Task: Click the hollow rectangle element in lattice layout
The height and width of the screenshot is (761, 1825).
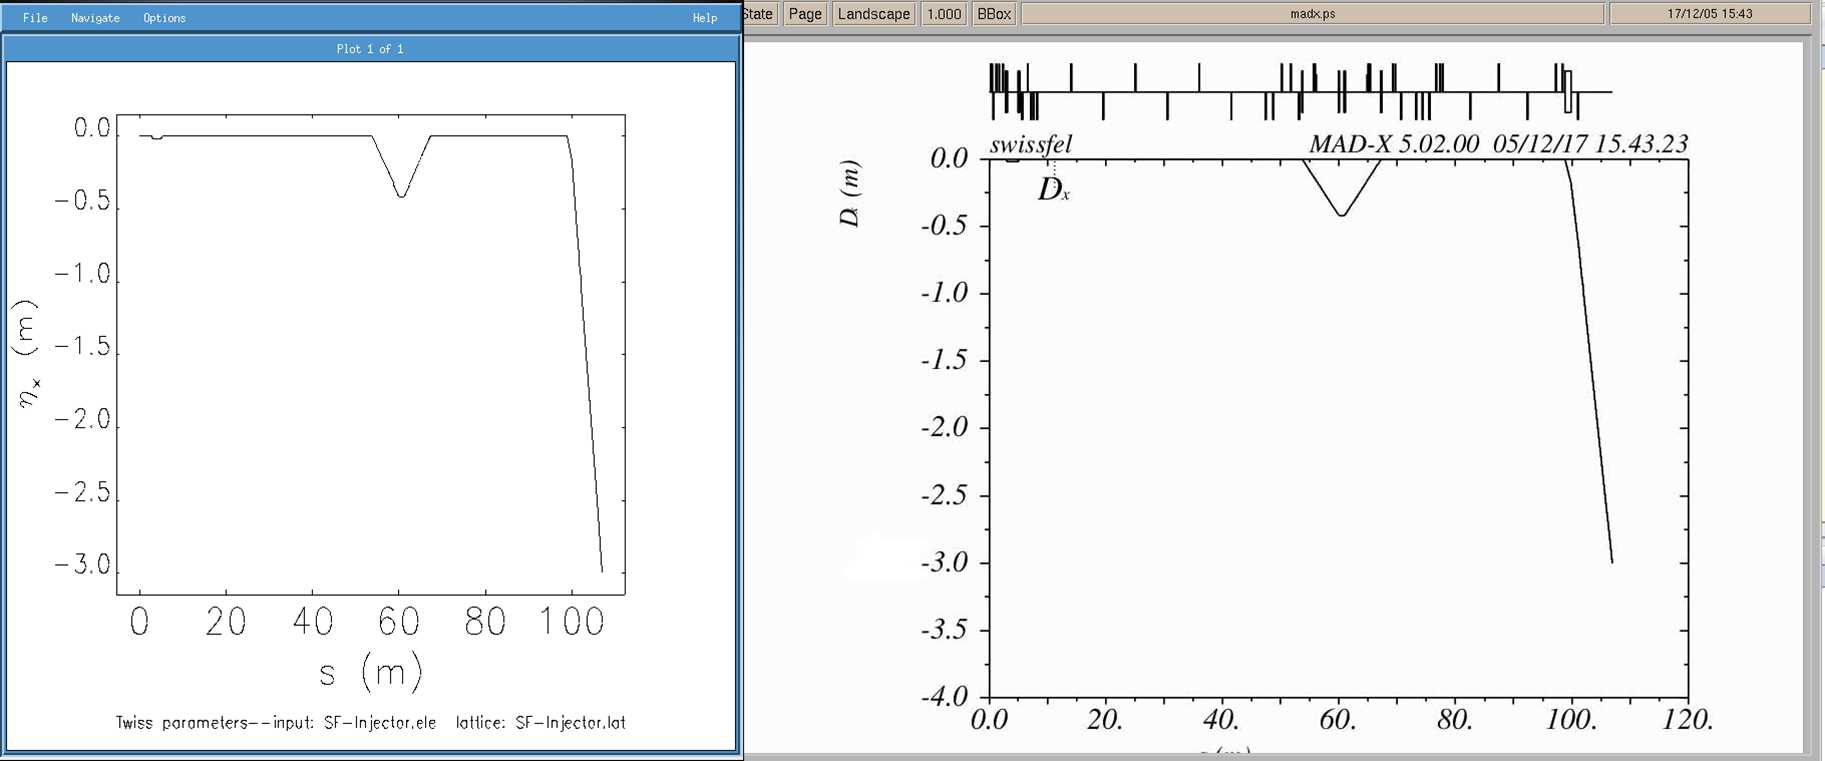Action: click(1568, 91)
